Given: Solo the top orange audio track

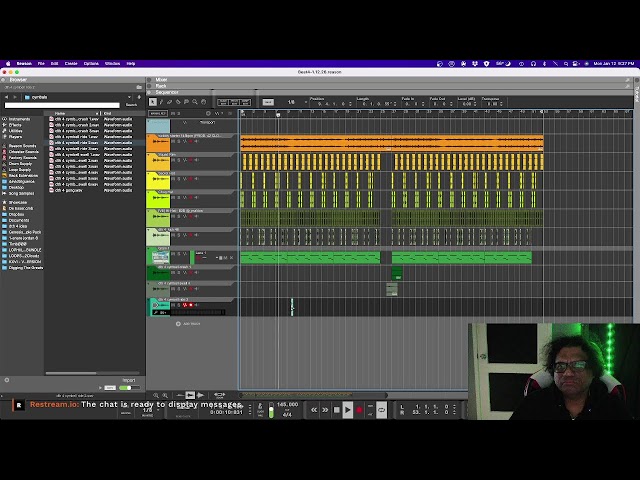Looking at the screenshot, I should click(179, 141).
